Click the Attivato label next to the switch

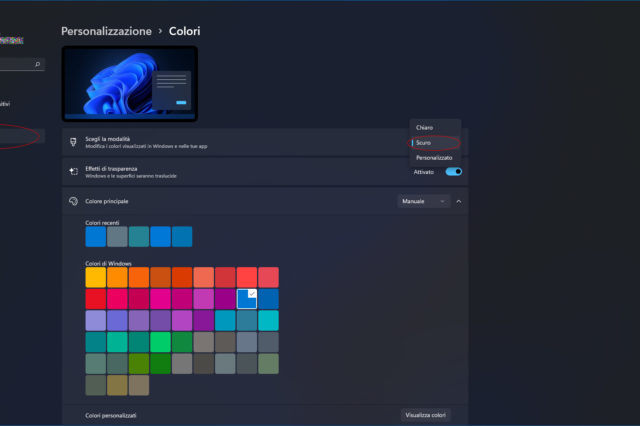click(x=424, y=172)
